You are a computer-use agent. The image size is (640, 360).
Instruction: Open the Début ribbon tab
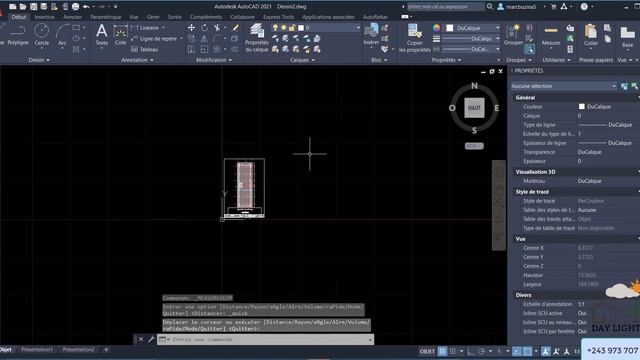(x=19, y=17)
